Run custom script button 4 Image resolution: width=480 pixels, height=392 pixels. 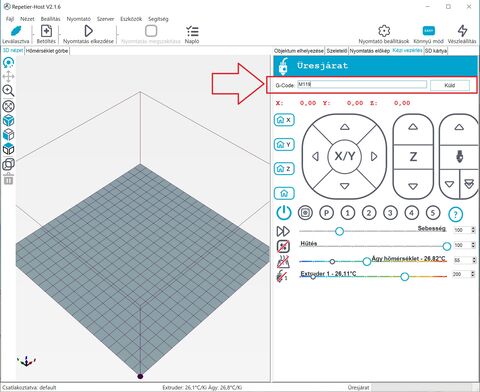point(412,213)
